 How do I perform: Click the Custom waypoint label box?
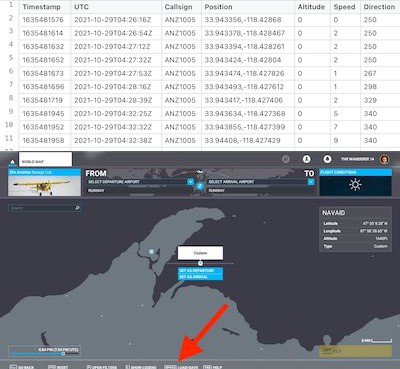(200, 253)
